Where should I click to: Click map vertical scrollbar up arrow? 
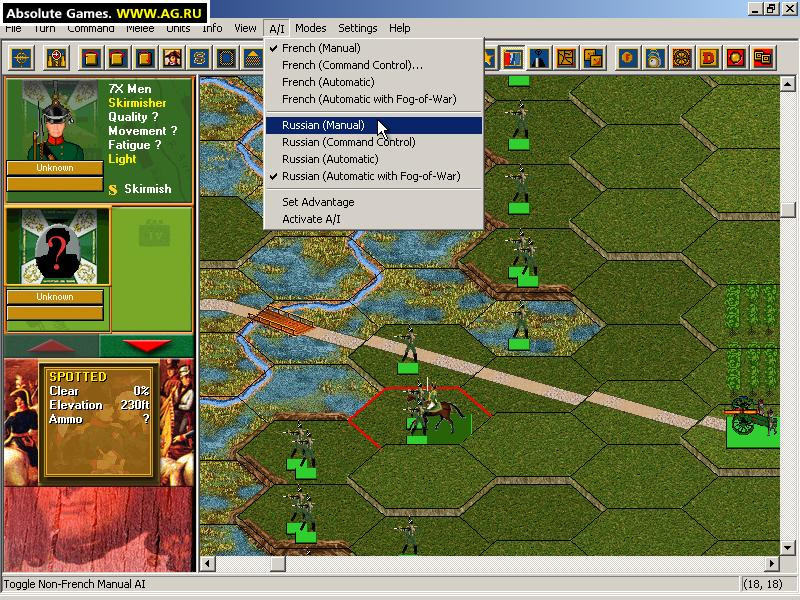coord(787,84)
